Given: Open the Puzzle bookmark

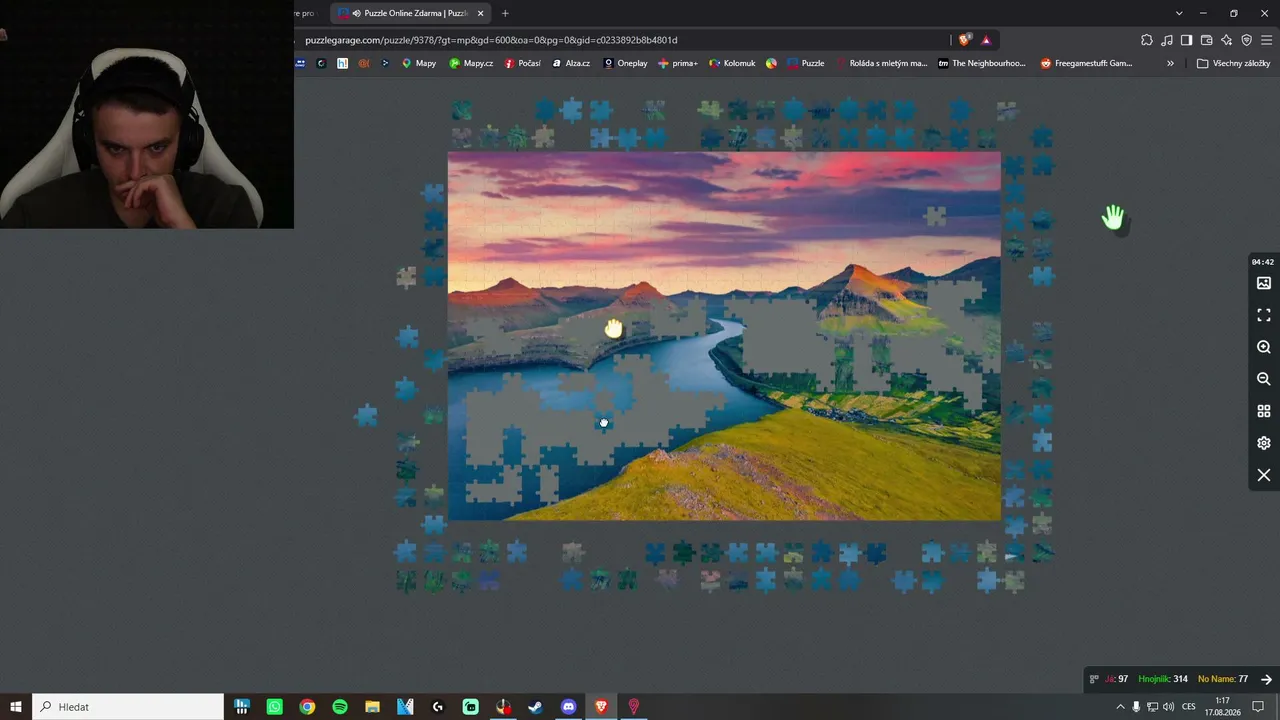Looking at the screenshot, I should tap(806, 63).
